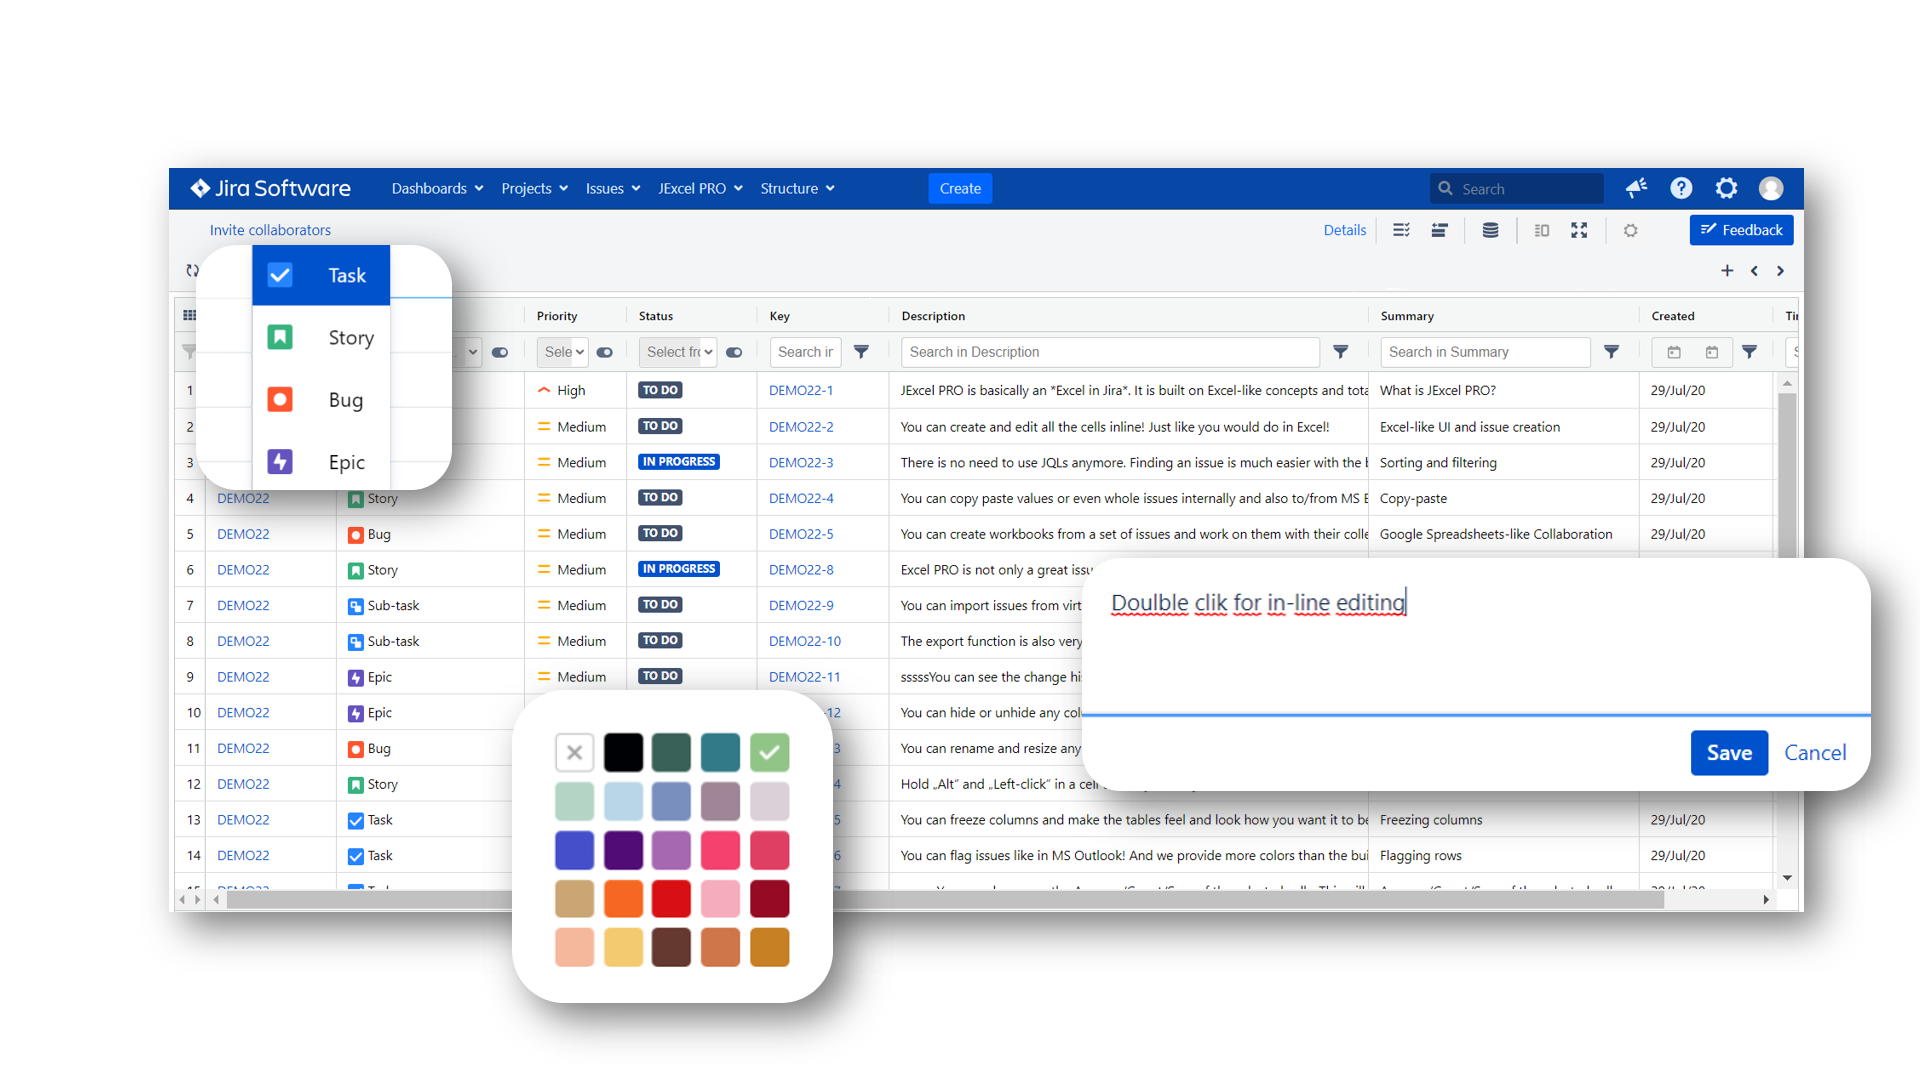The image size is (1920, 1080).
Task: Pick the black color swatch
Action: click(623, 753)
